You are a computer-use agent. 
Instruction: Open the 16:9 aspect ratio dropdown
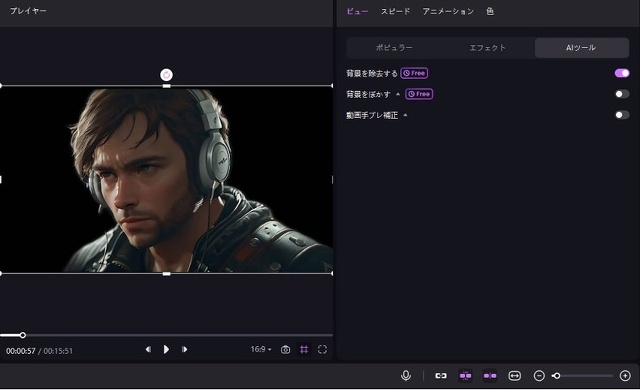[261, 350]
